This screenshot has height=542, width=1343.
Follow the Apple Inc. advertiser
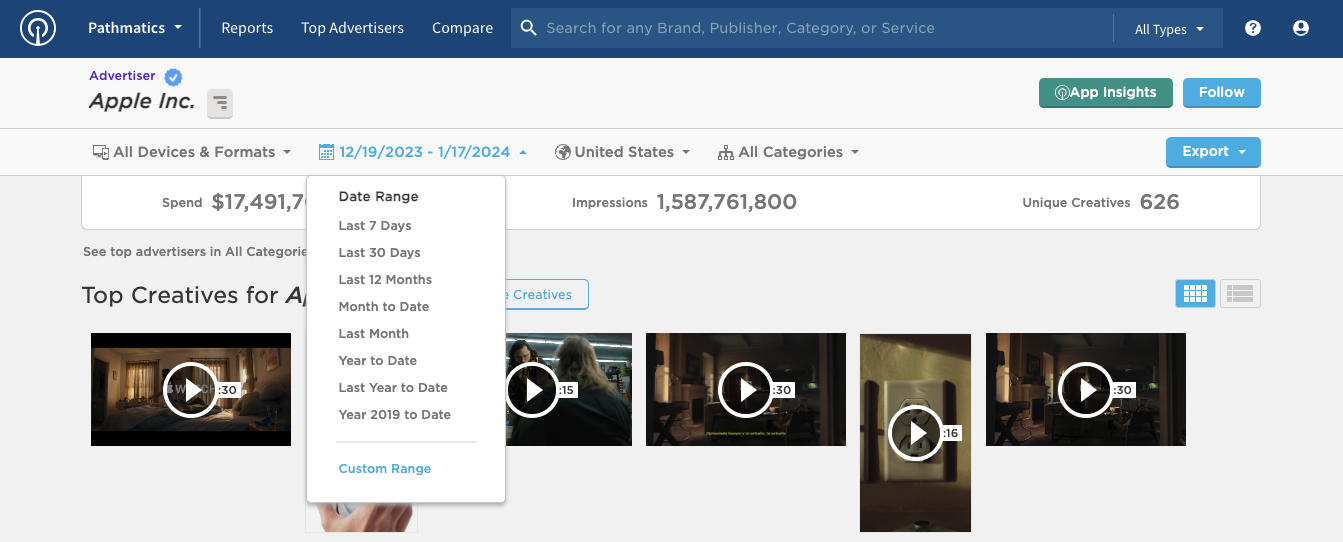1221,92
